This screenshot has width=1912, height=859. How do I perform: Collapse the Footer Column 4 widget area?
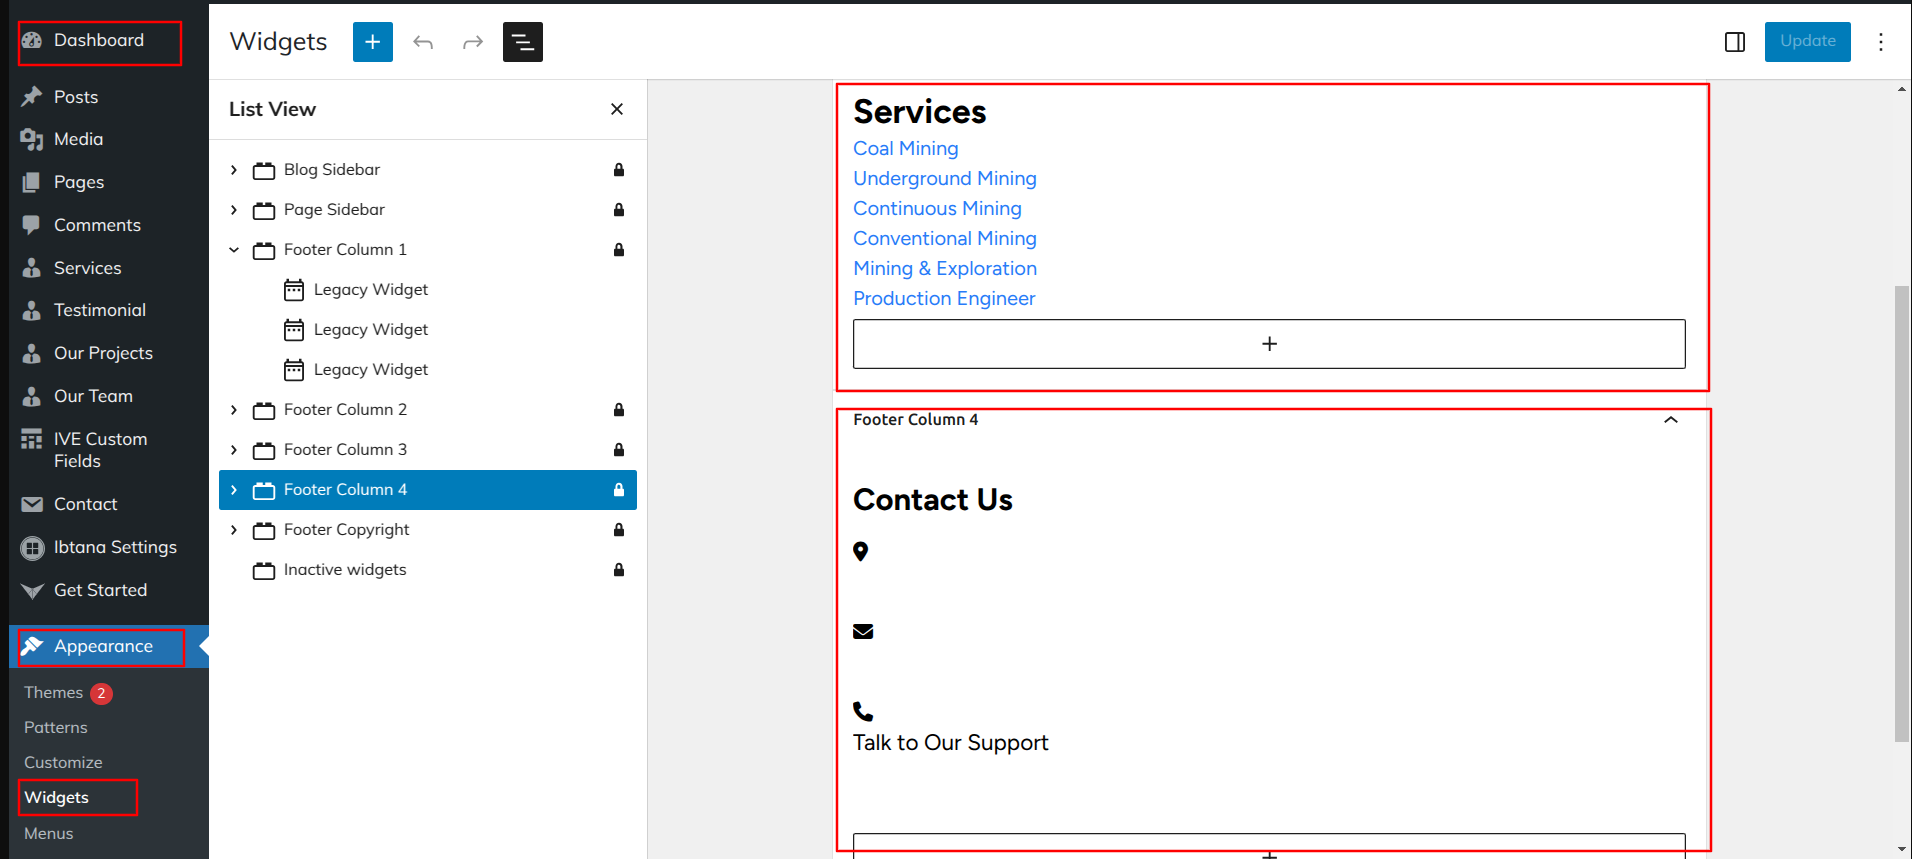coord(1670,420)
